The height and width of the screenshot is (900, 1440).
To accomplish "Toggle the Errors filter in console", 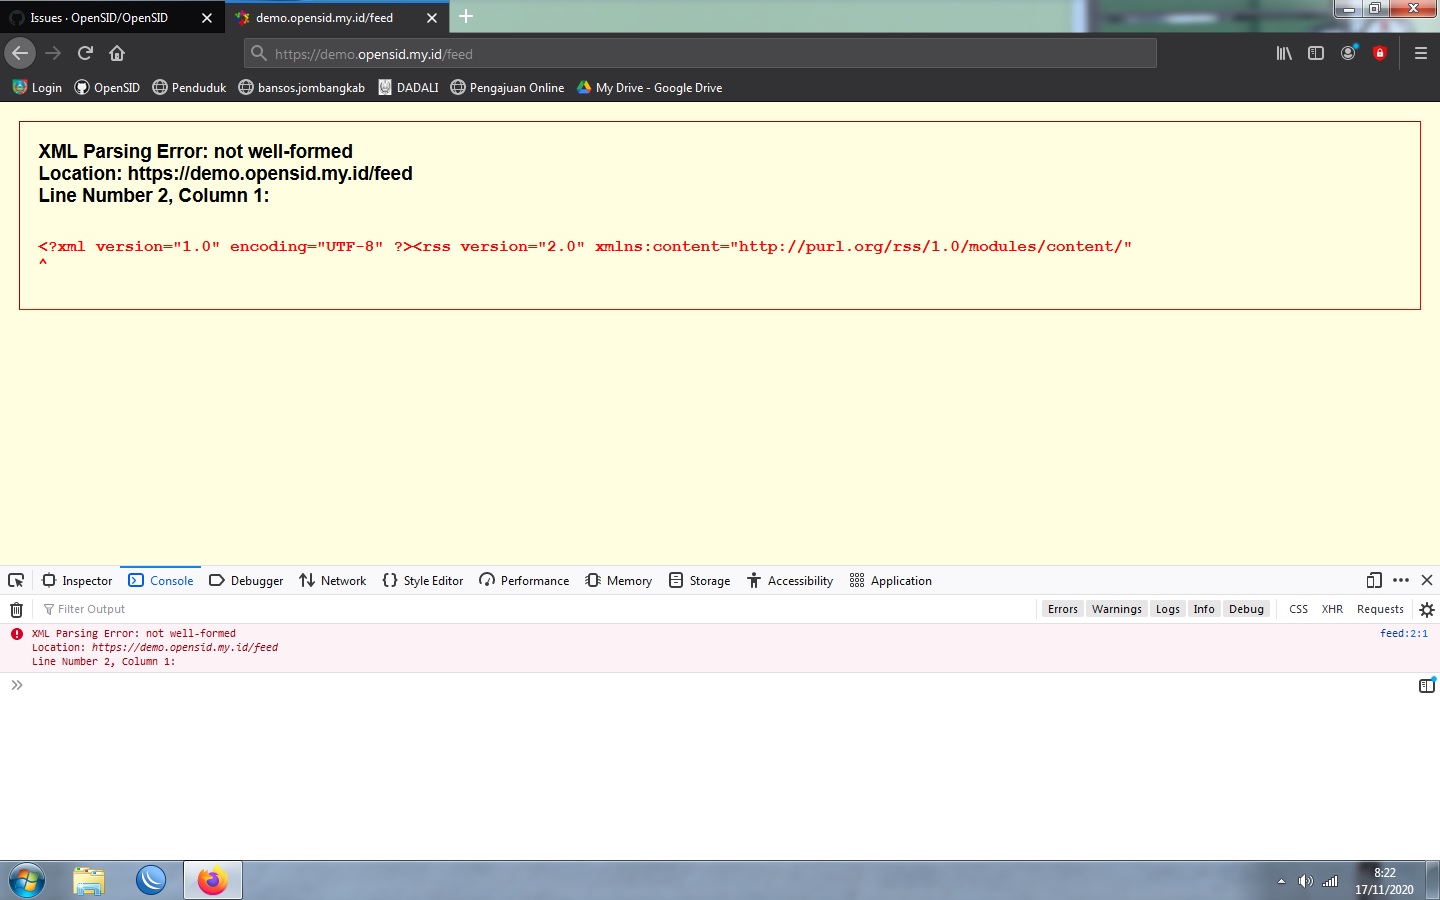I will coord(1062,609).
